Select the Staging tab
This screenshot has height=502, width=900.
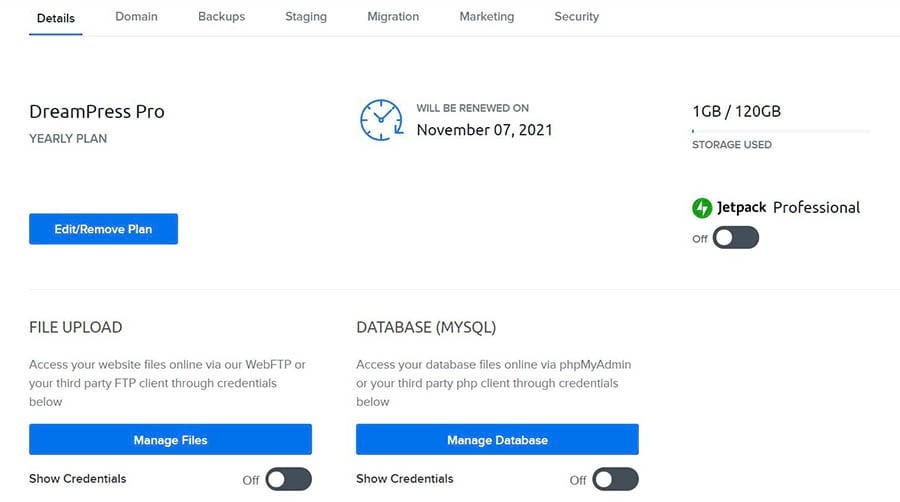[305, 17]
